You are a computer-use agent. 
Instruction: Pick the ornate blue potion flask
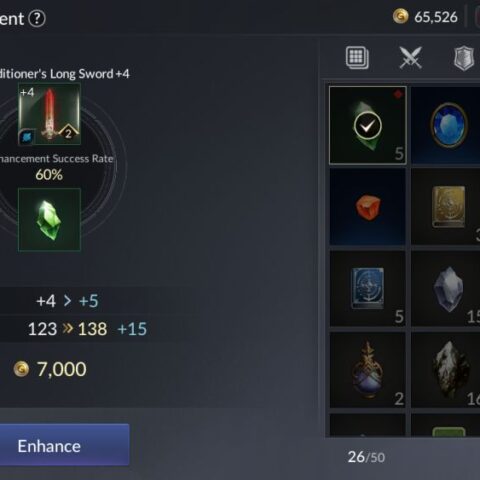(x=368, y=370)
